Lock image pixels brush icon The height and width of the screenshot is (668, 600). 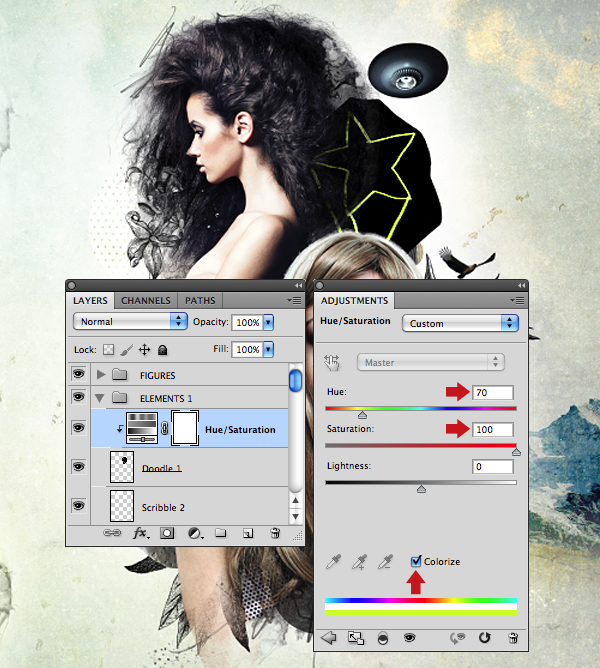tap(127, 350)
